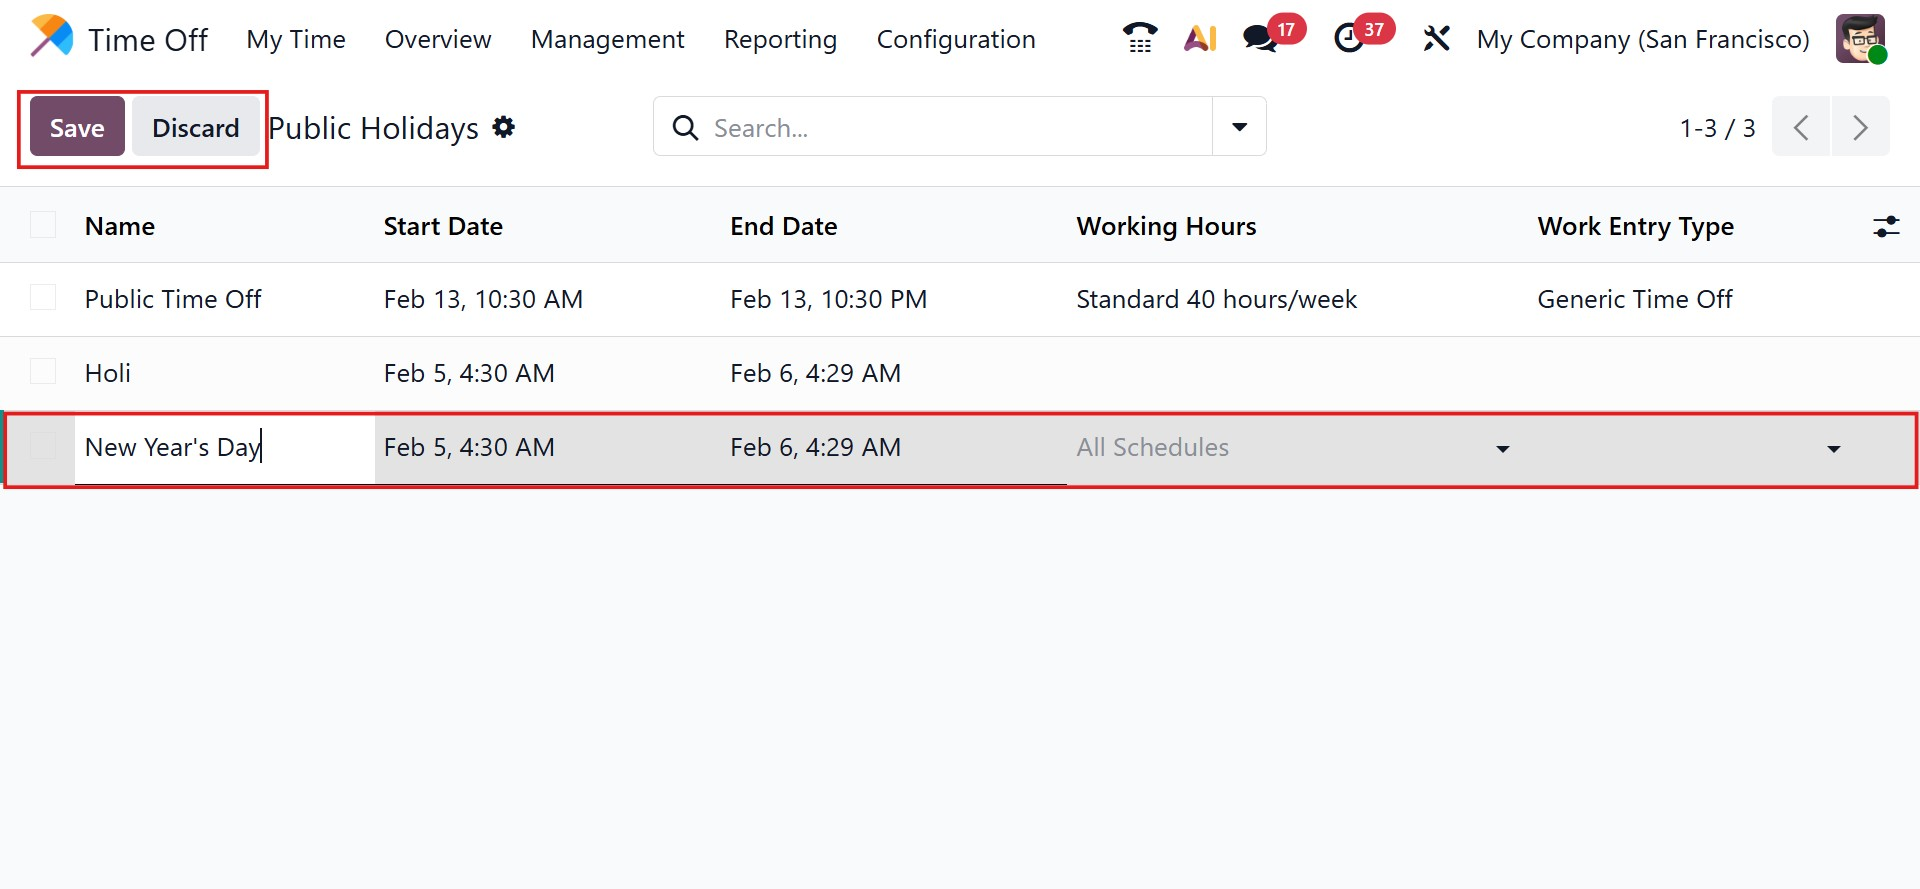Open the column settings adjust icon
Screen dimensions: 1920x889
click(x=1886, y=227)
